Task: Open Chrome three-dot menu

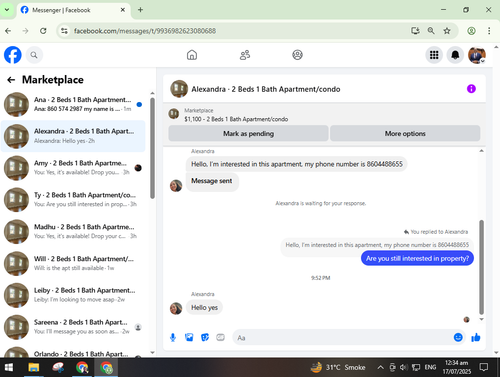Action: point(489,31)
